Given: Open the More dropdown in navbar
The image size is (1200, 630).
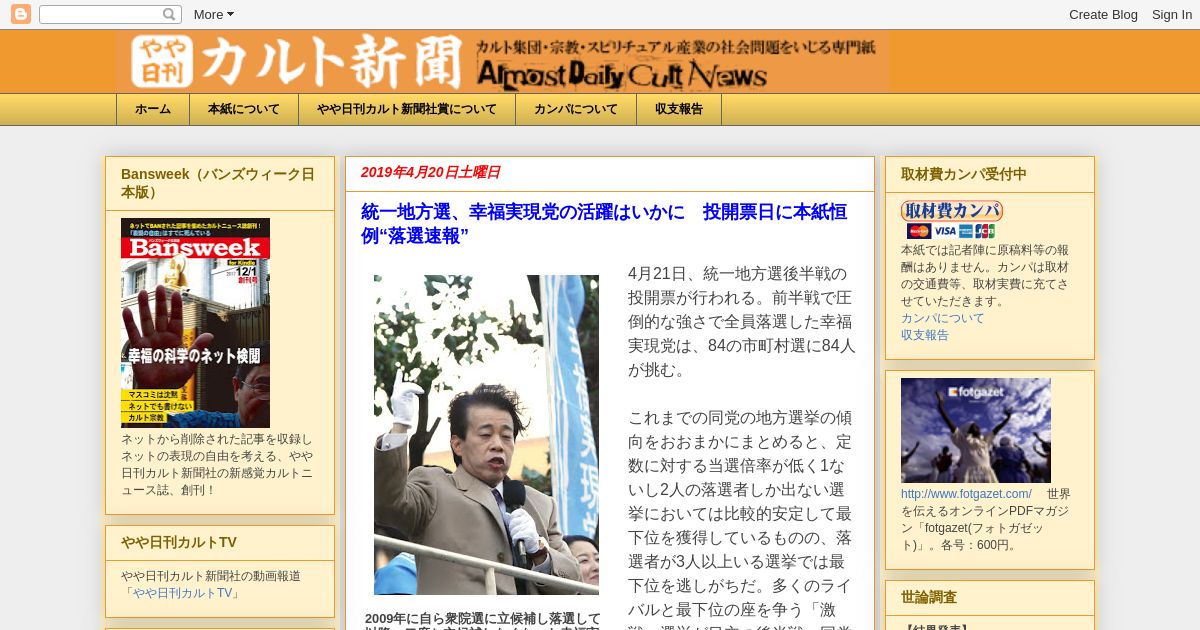Looking at the screenshot, I should click(213, 14).
